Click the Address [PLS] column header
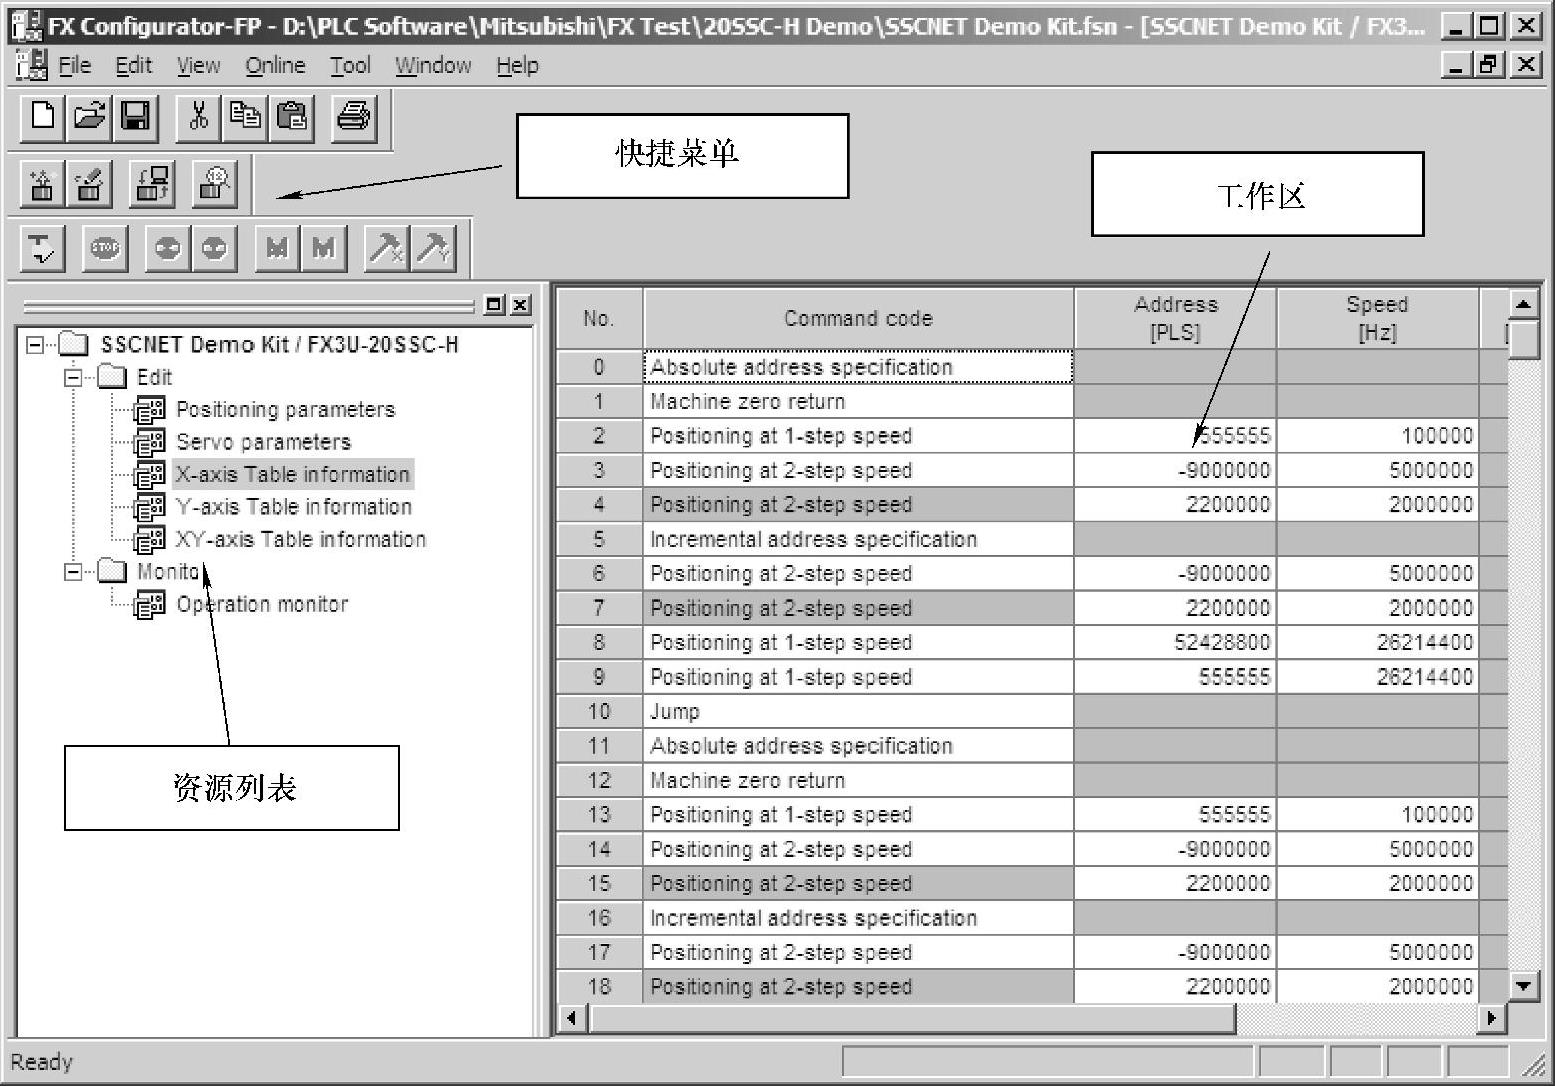 click(x=1176, y=319)
